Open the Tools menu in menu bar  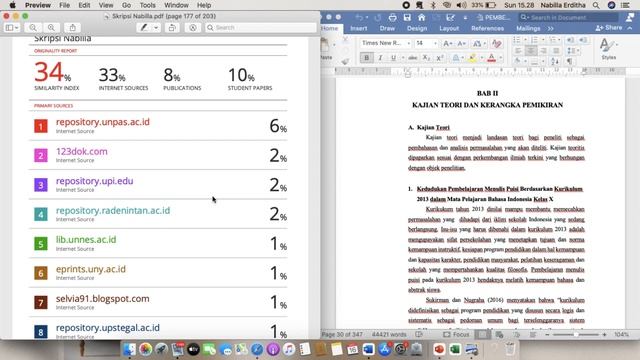click(147, 5)
